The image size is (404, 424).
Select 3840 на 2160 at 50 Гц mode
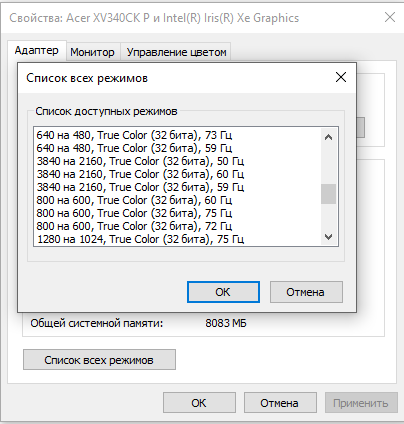pyautogui.click(x=140, y=161)
